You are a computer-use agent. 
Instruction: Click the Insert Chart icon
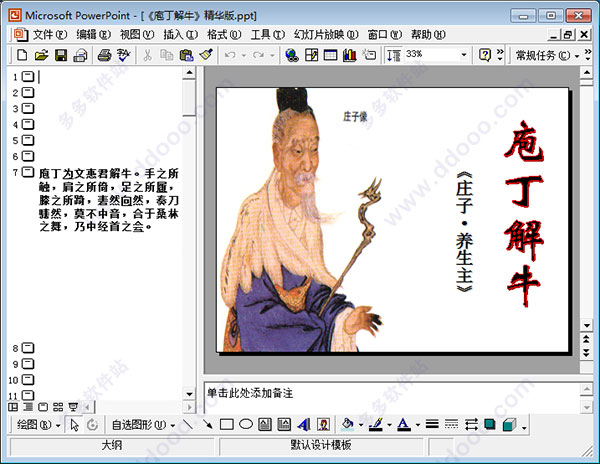(x=350, y=55)
